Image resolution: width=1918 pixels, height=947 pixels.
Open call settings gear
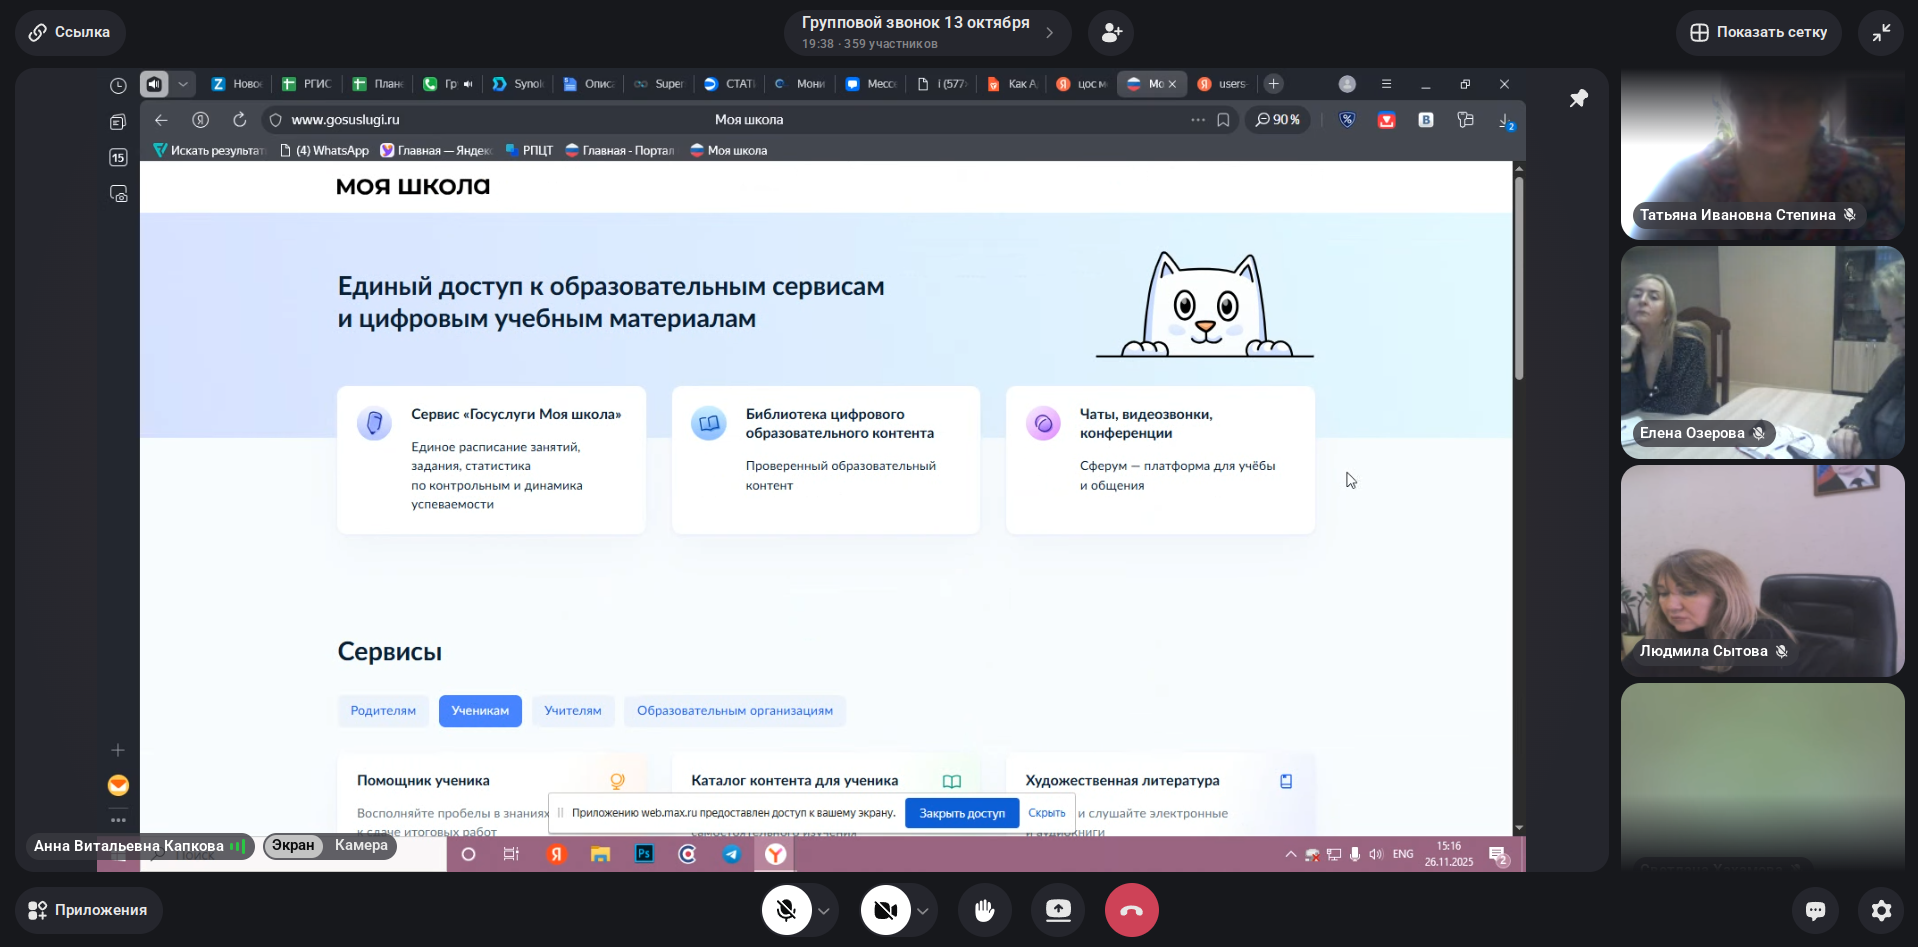(x=1881, y=910)
